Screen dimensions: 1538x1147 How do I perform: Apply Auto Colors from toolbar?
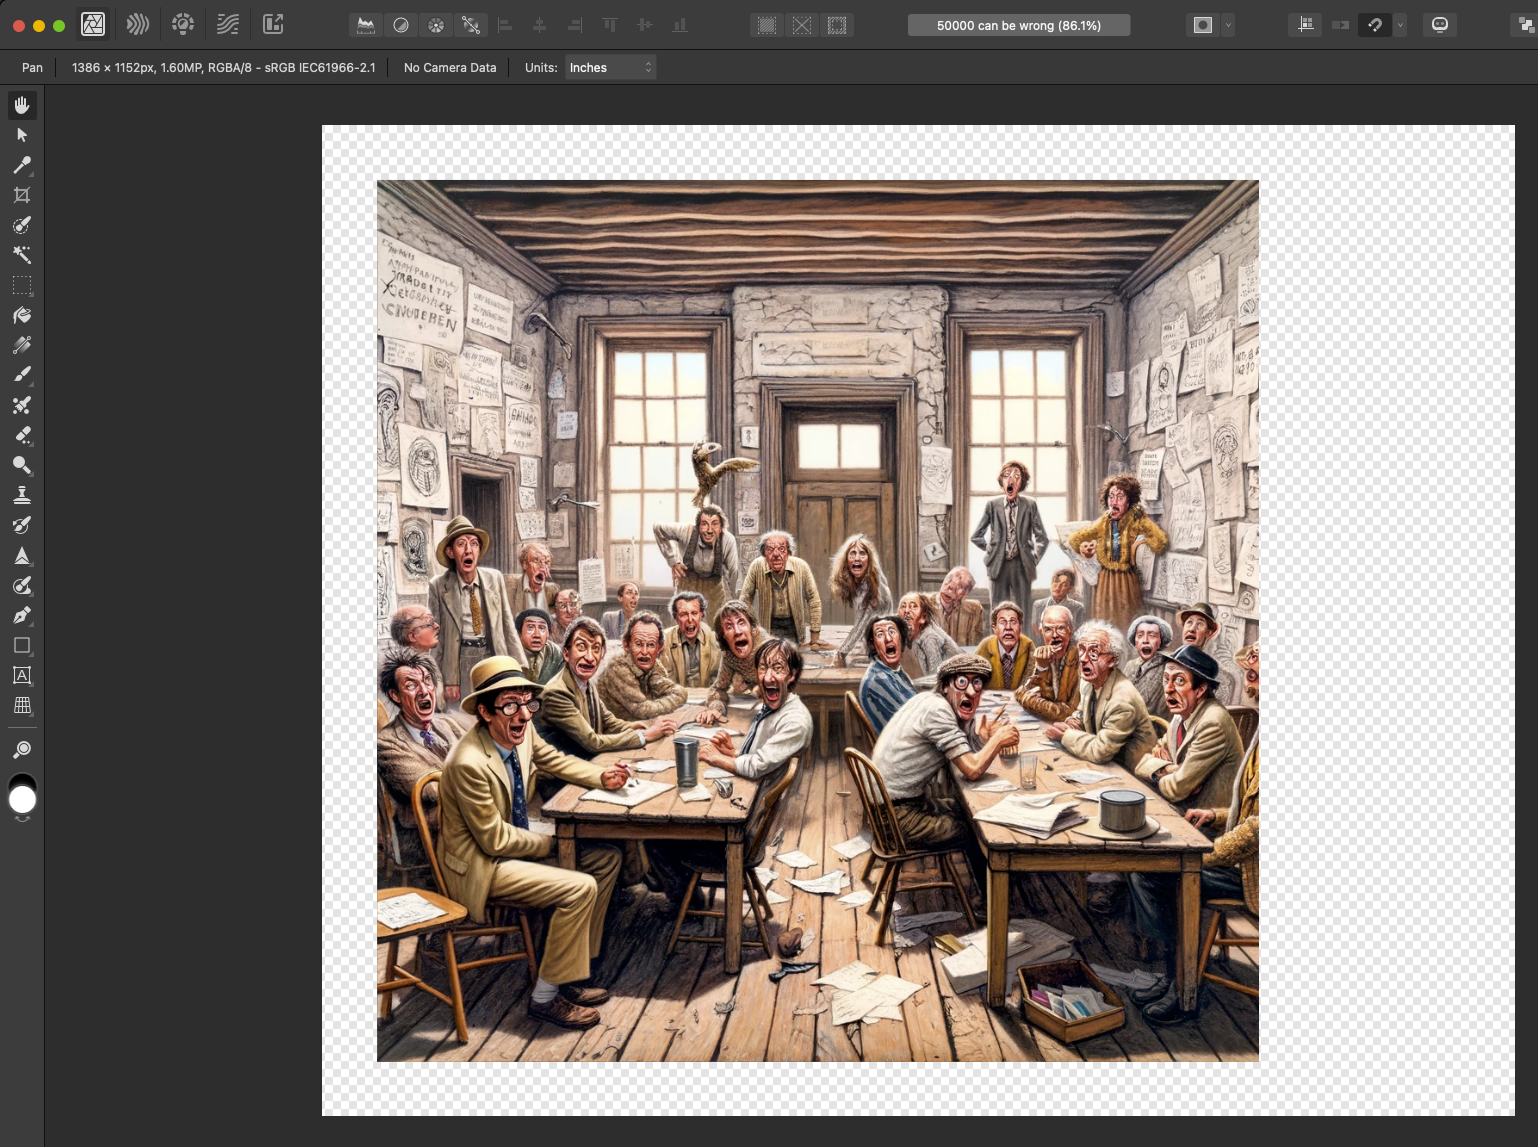tap(436, 25)
